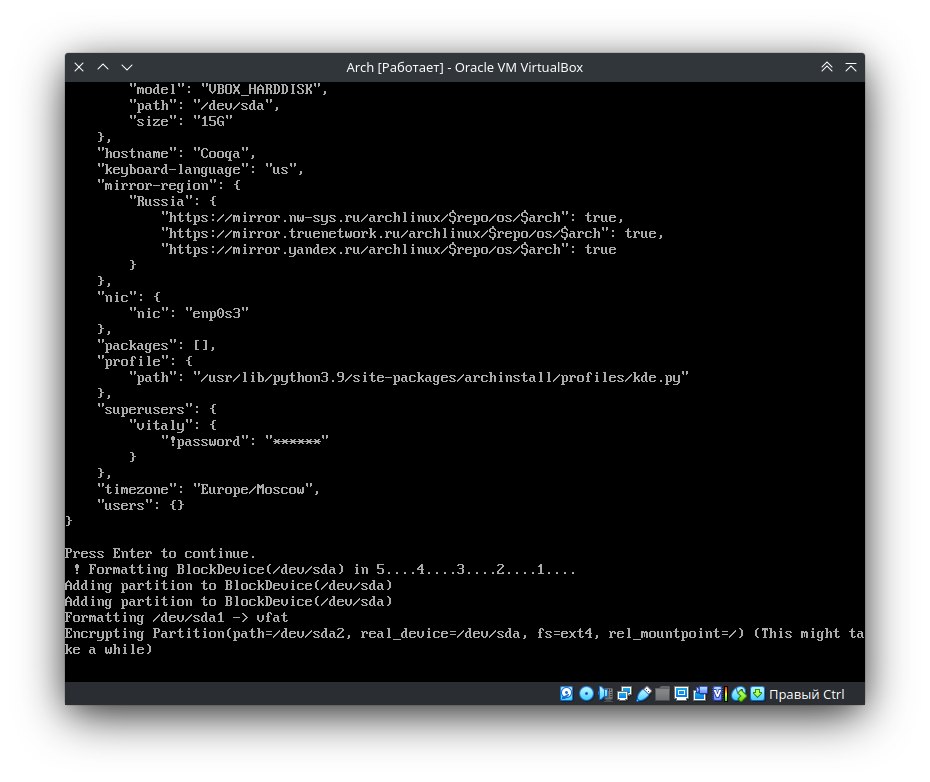
Task: Click the "Press Enter to continue." line
Action: [x=160, y=554]
